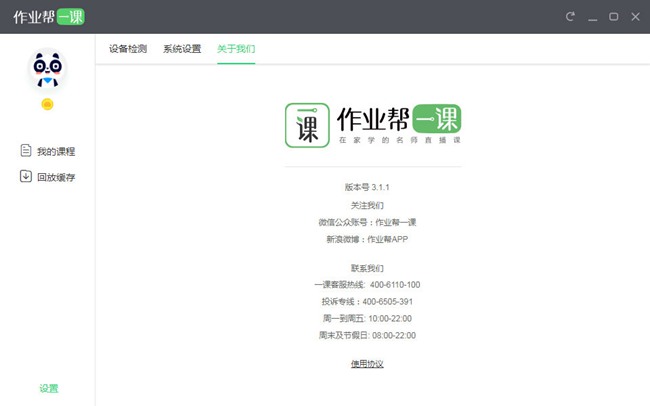Click 新浪微博：作业帮APP text
This screenshot has width=650, height=406.
(367, 239)
